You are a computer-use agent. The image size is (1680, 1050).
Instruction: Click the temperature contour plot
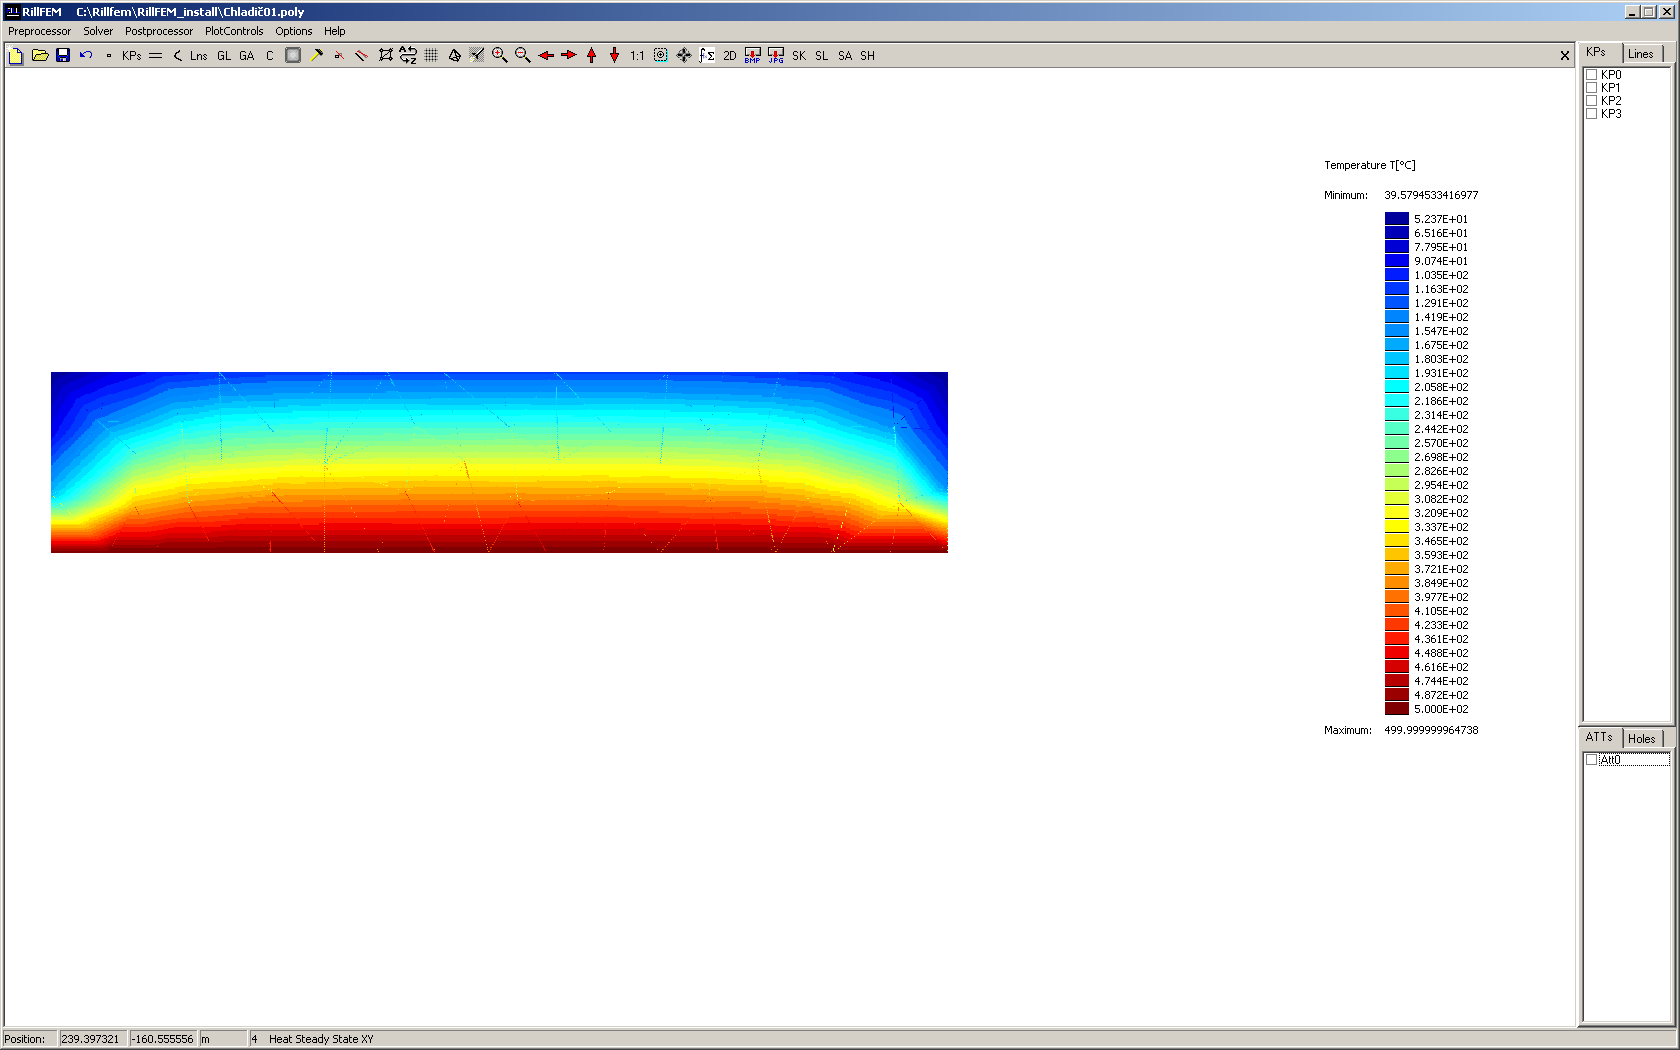(499, 462)
